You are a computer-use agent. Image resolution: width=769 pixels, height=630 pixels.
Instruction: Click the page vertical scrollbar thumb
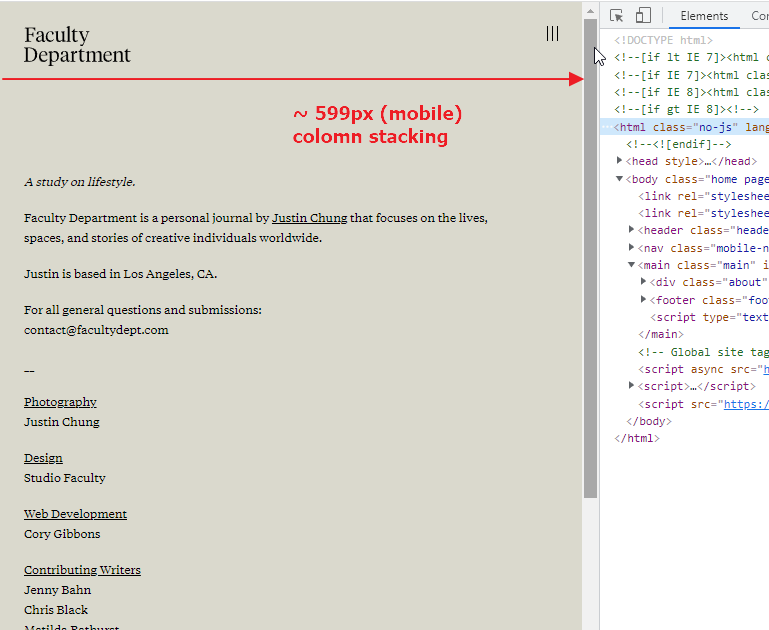(x=590, y=258)
